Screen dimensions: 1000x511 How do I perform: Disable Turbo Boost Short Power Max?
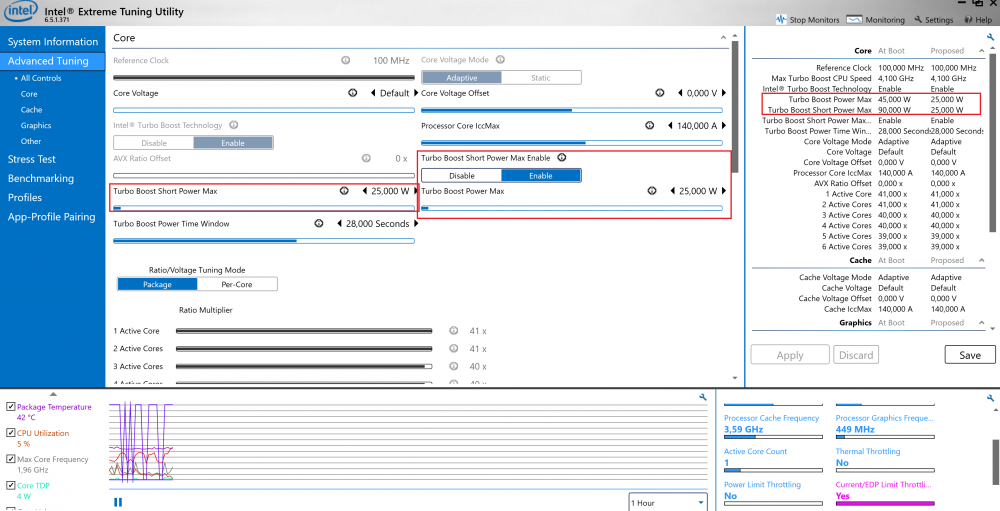pyautogui.click(x=461, y=175)
